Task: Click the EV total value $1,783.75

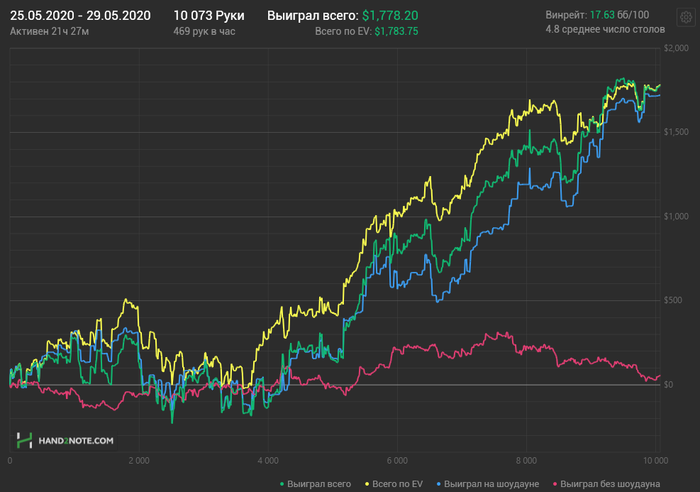Action: coord(396,31)
